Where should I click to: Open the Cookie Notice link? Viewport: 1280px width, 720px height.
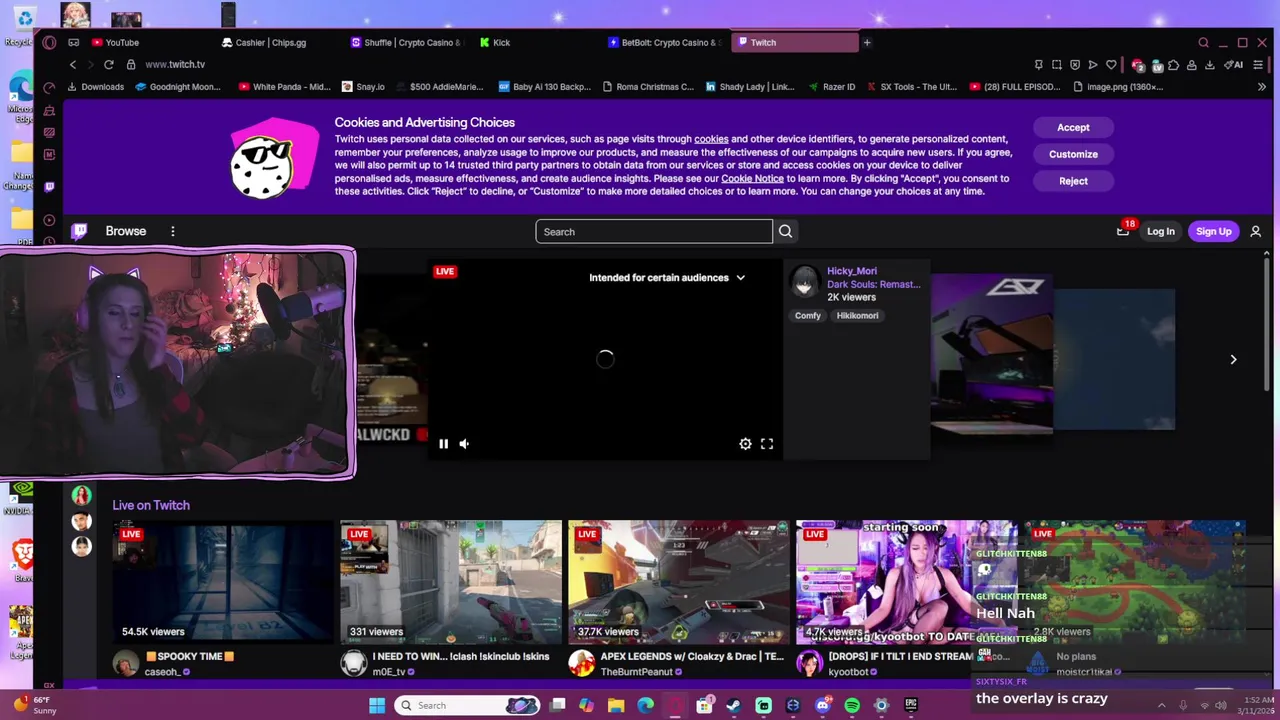point(752,178)
